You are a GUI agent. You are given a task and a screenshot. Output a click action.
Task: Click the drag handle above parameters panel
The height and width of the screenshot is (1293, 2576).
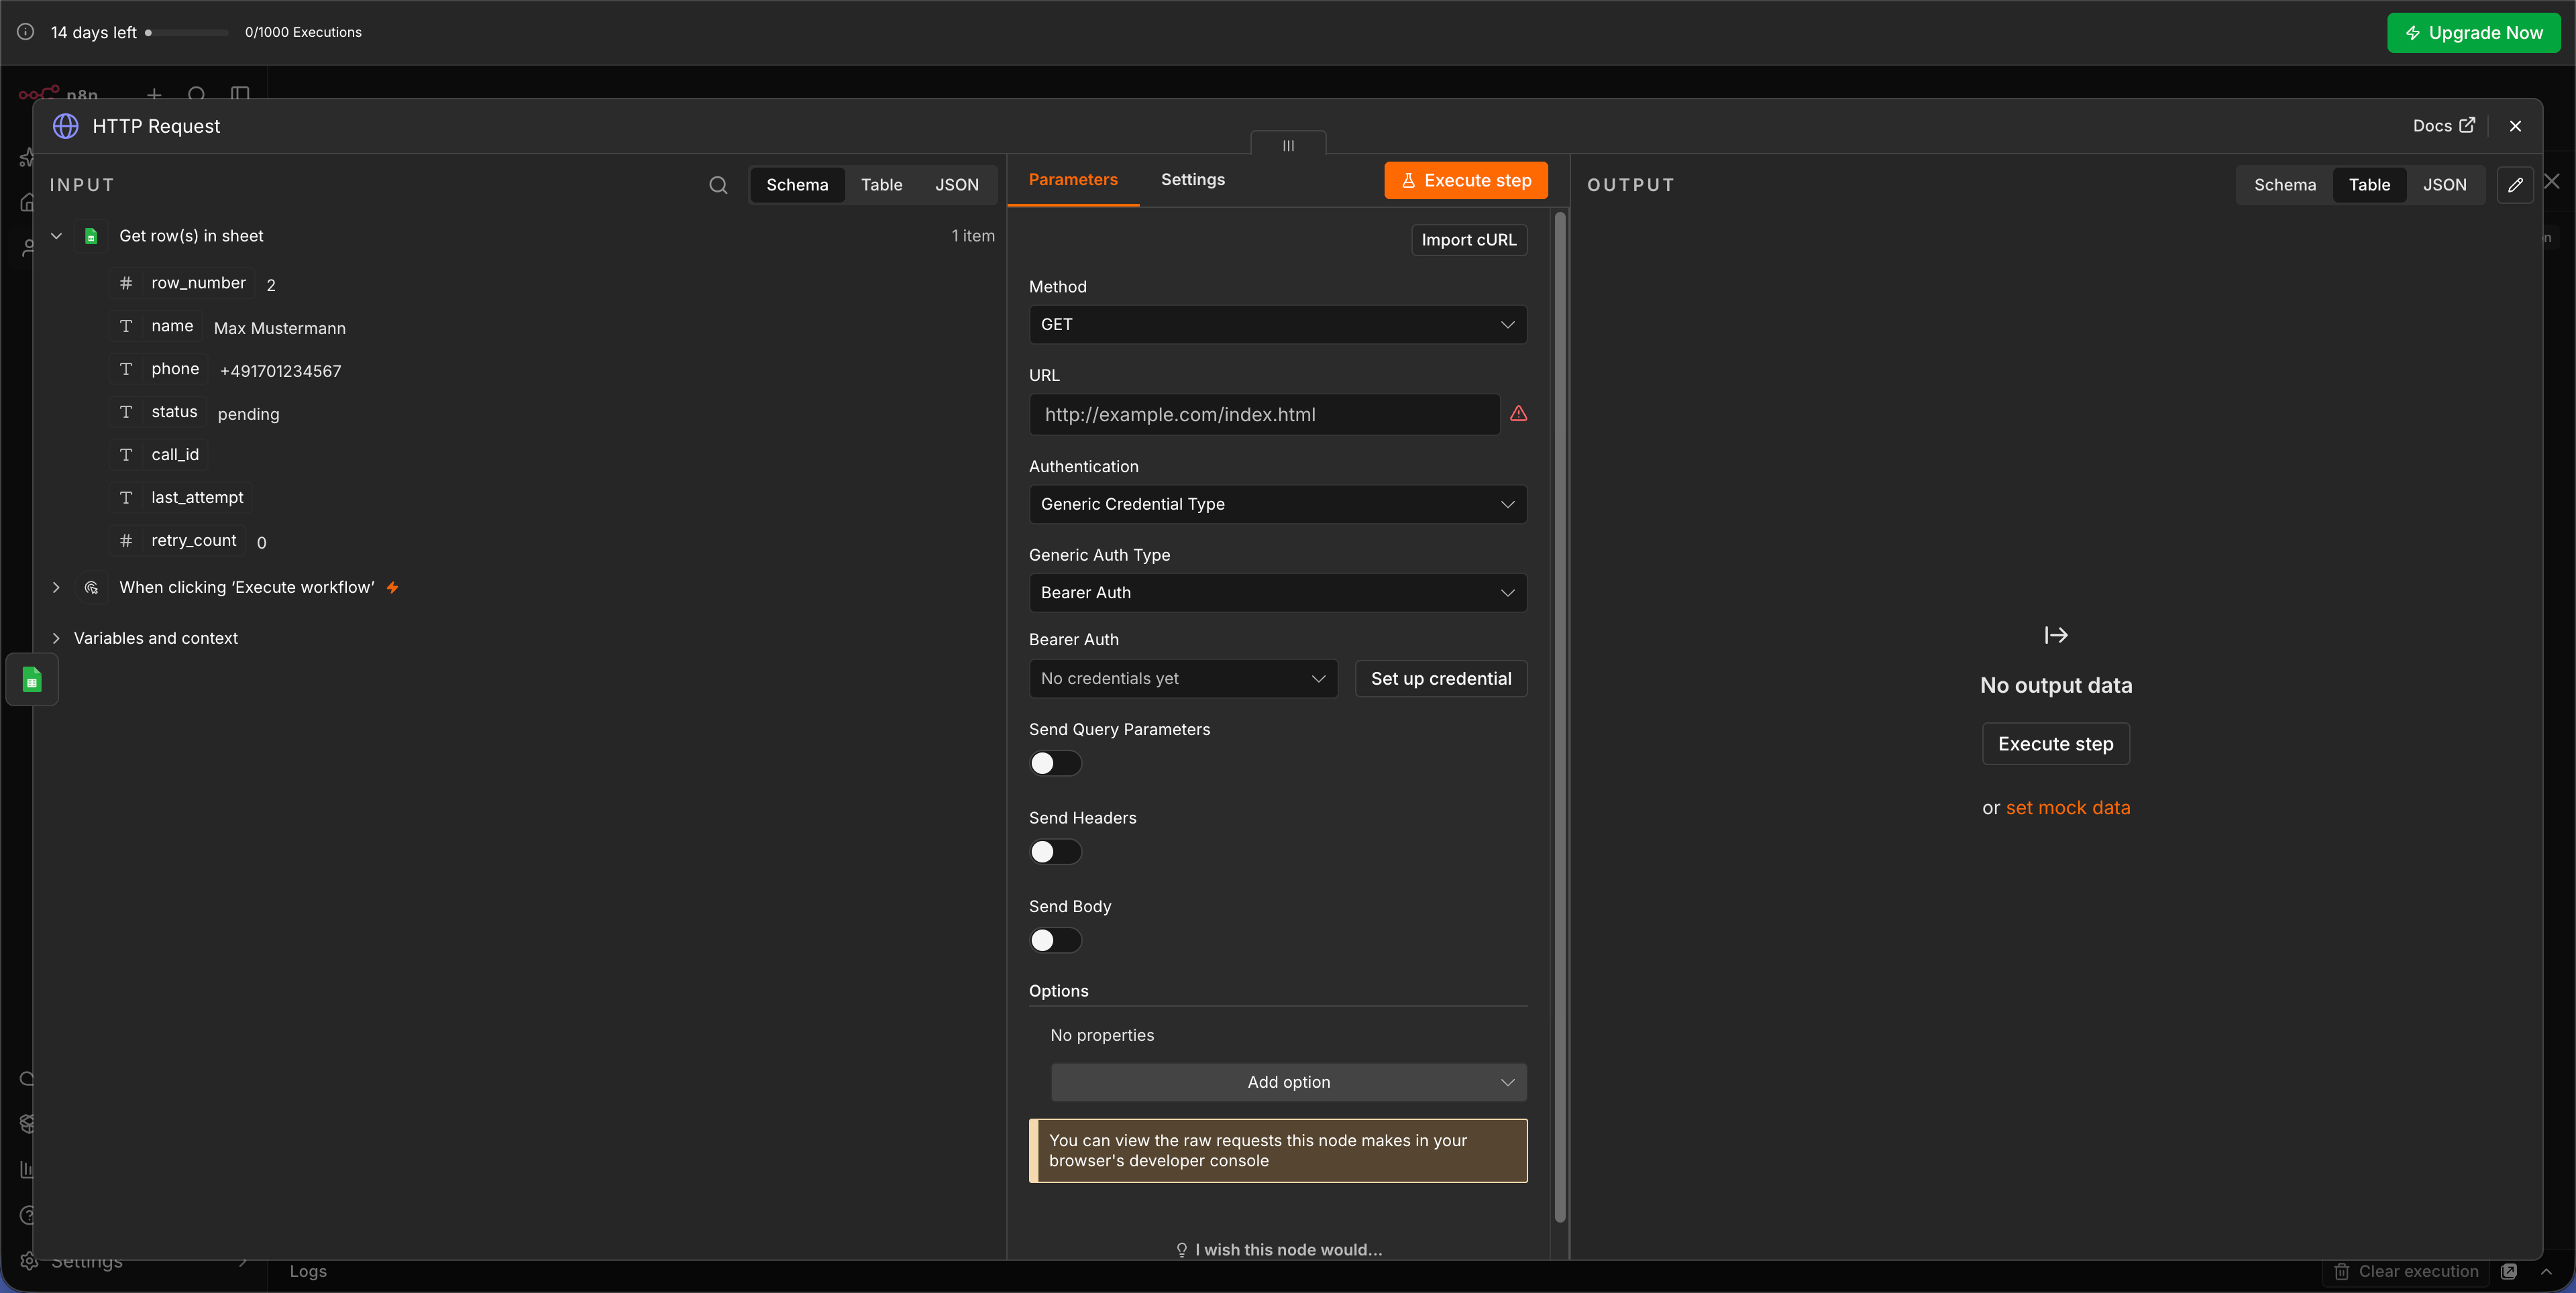click(1288, 145)
